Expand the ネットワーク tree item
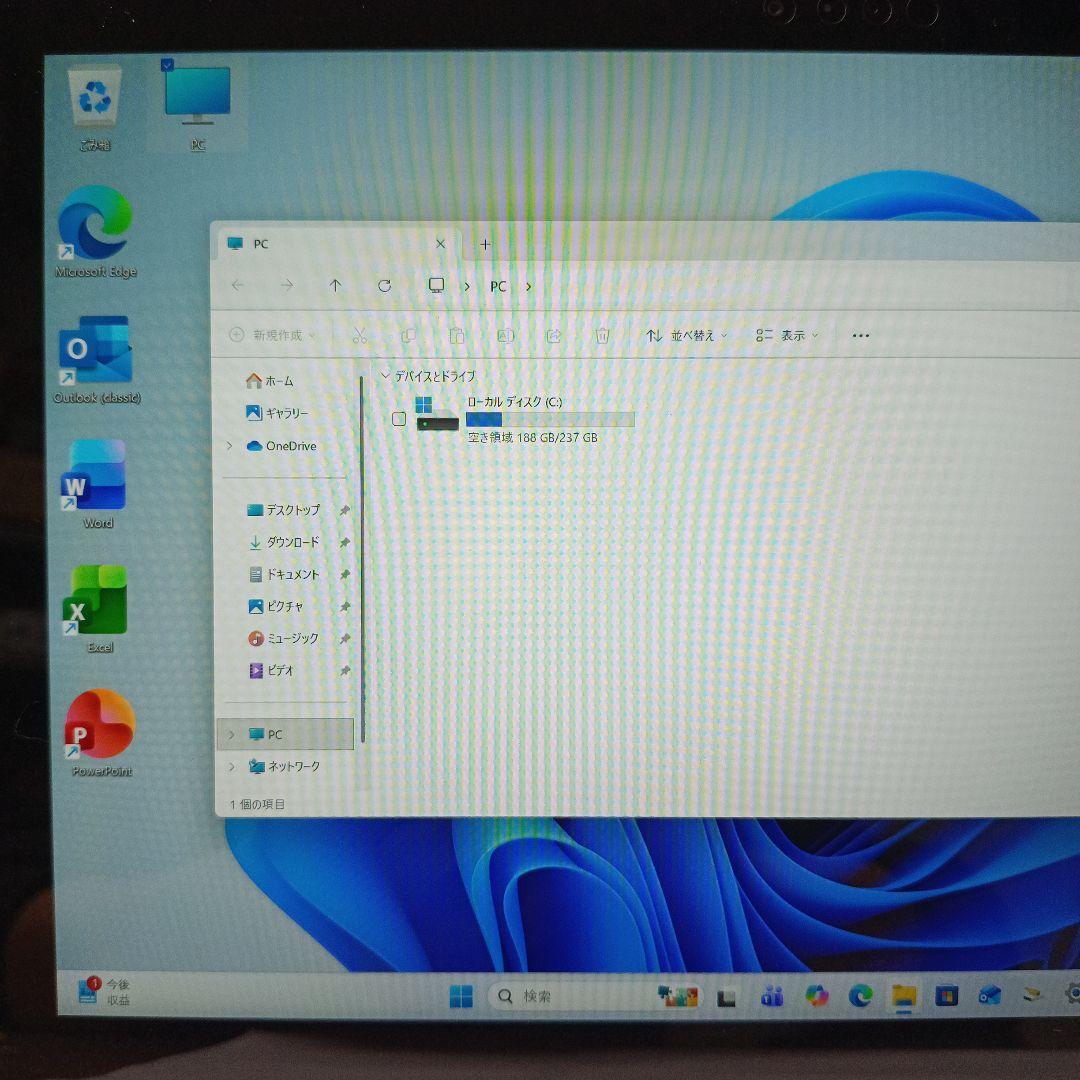 (x=230, y=766)
